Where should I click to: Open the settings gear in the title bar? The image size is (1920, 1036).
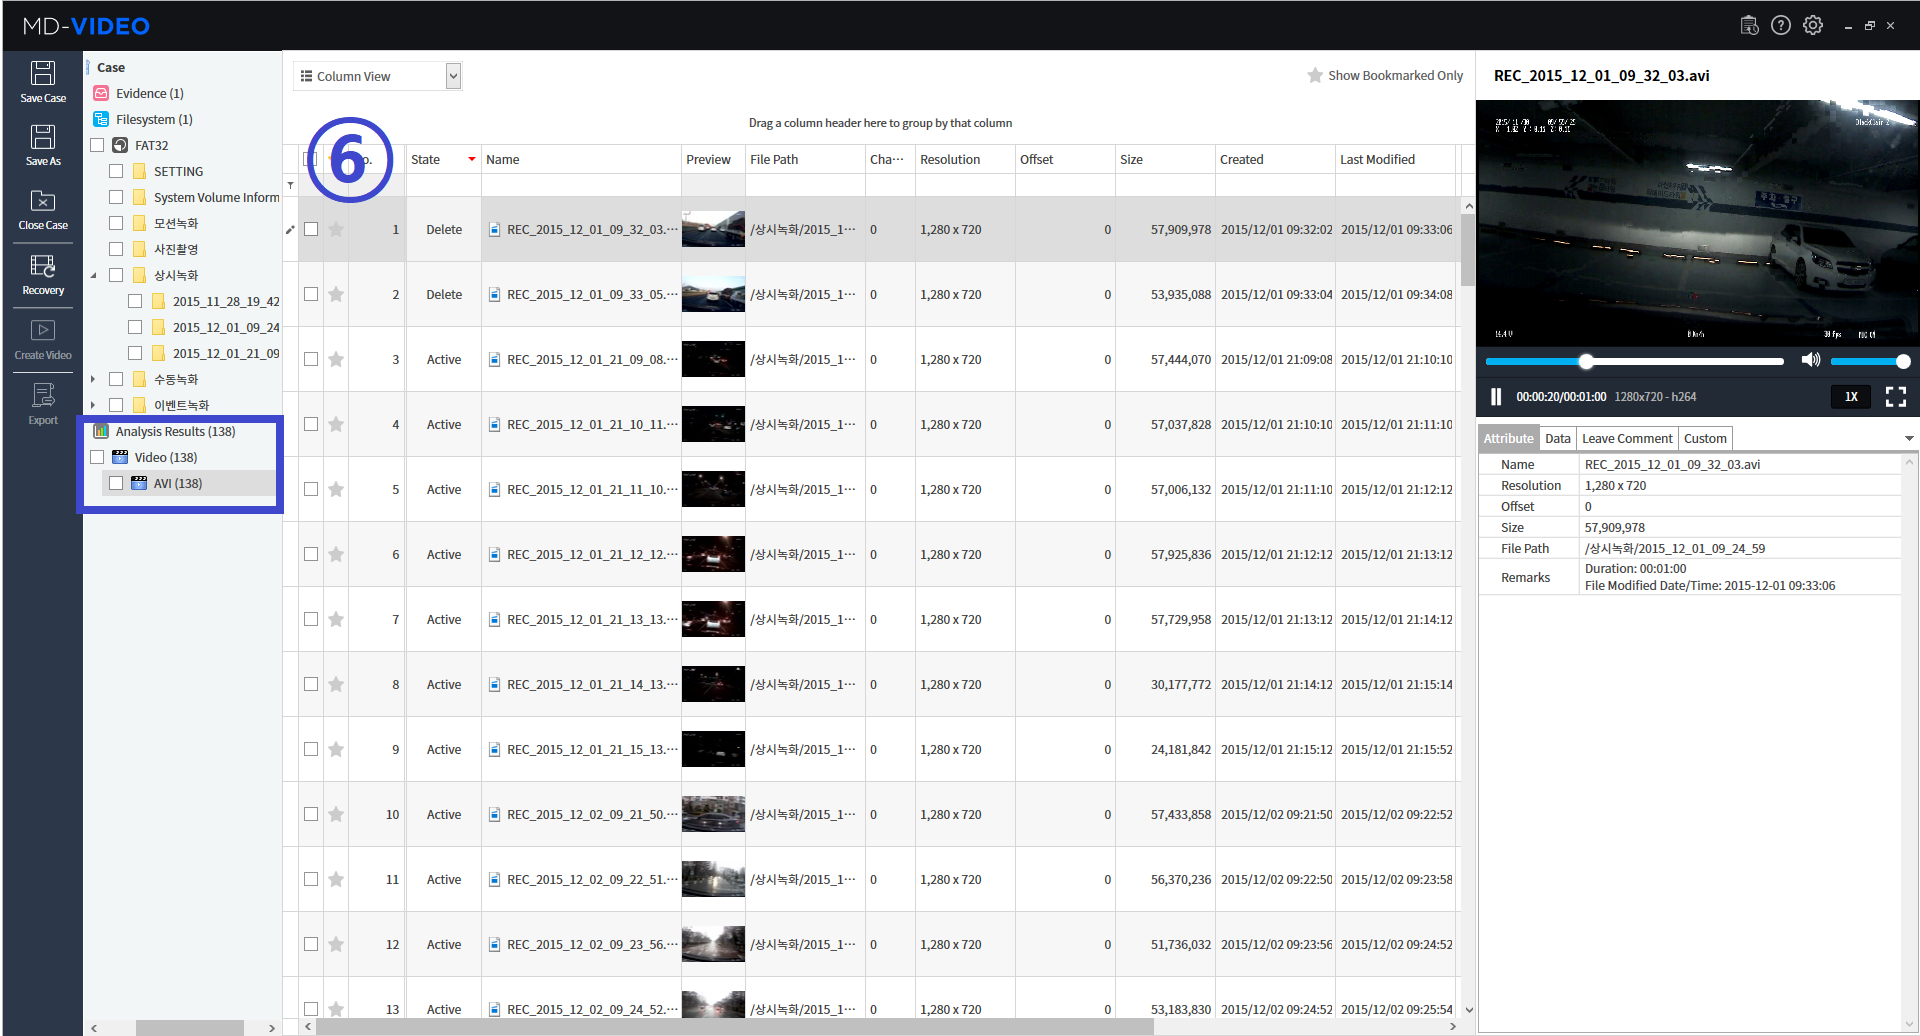[x=1813, y=25]
